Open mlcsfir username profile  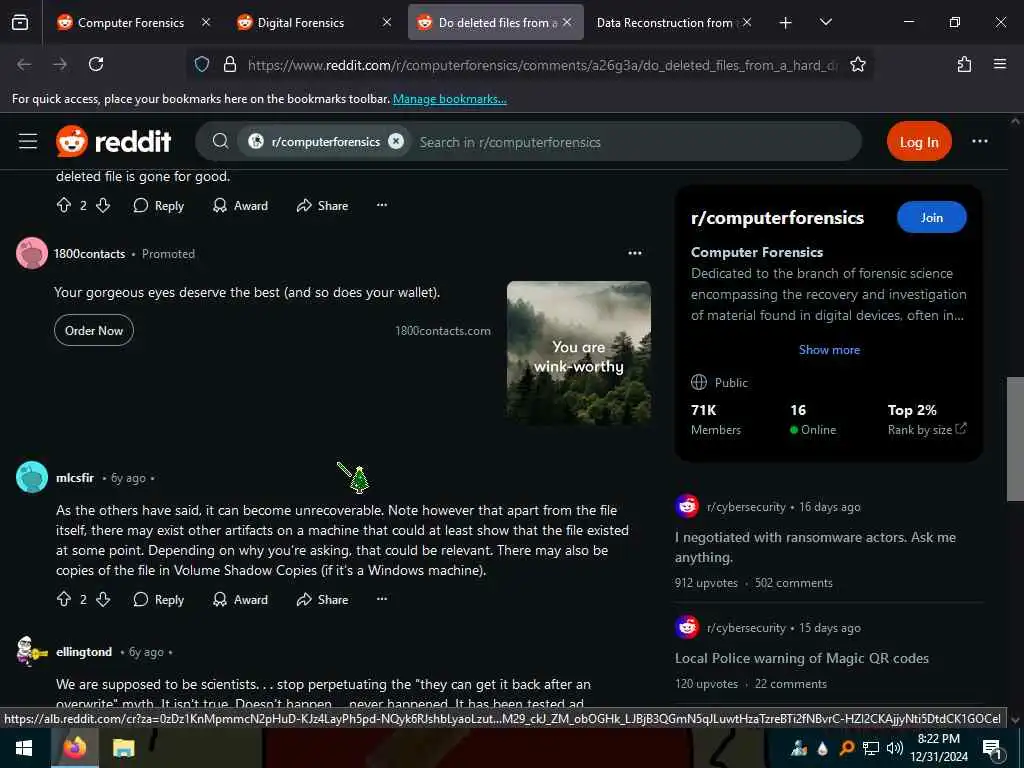click(x=75, y=477)
